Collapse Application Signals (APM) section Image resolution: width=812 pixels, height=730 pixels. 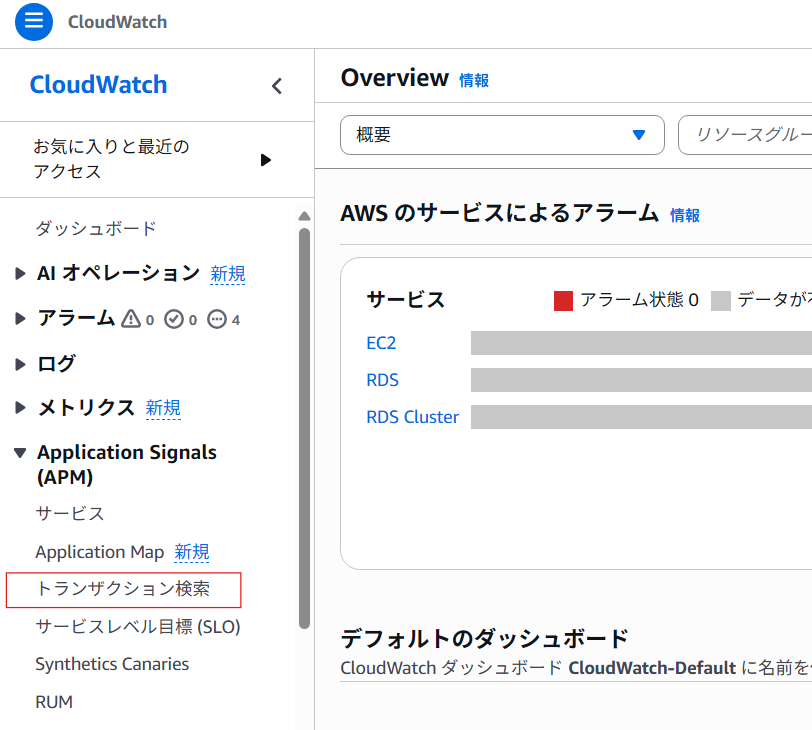tap(21, 453)
